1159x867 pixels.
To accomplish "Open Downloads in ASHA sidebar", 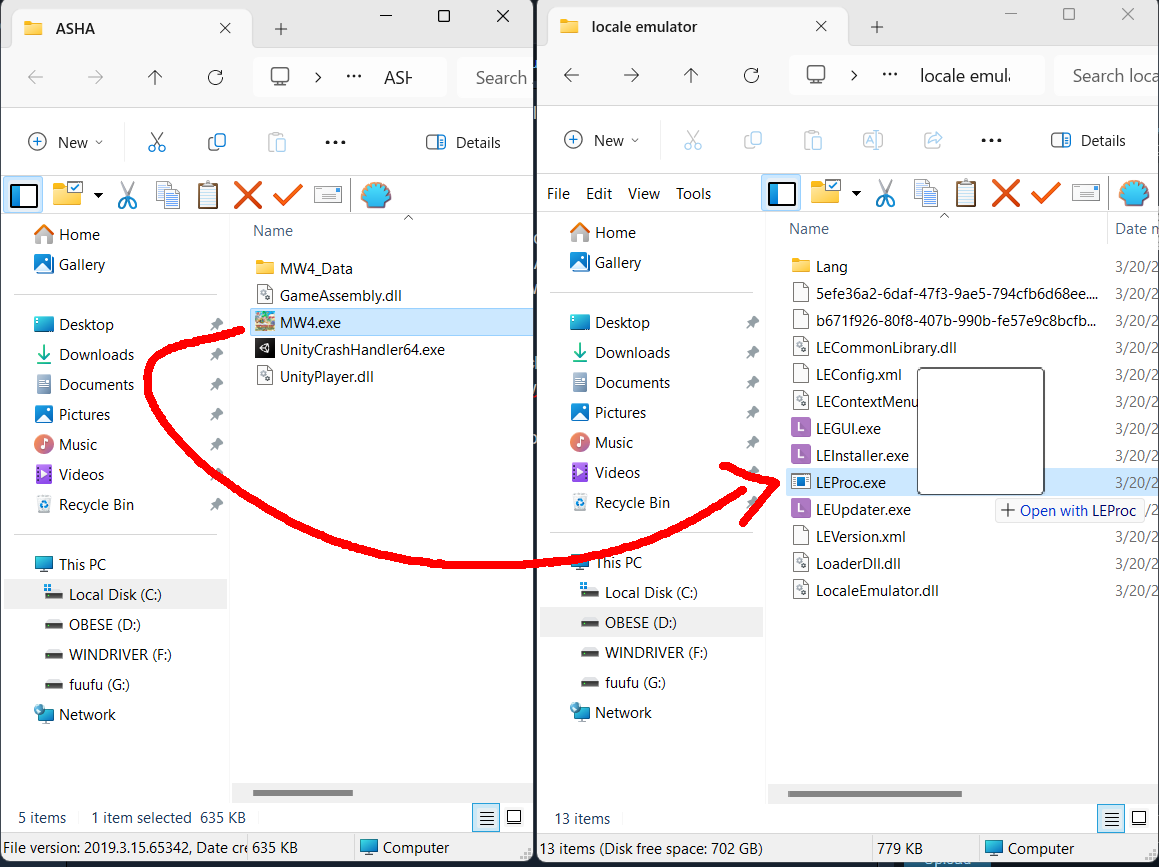I will pyautogui.click(x=97, y=355).
